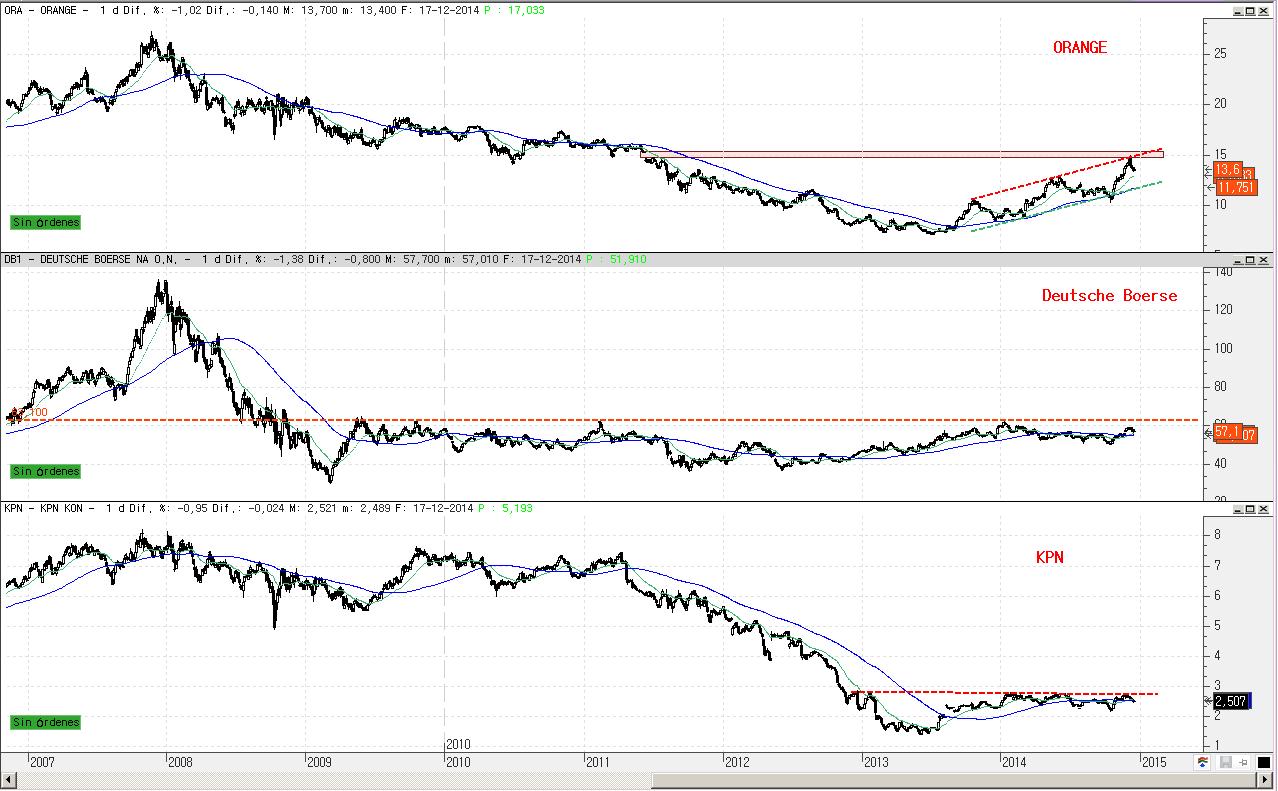Viewport: 1278px width, 791px height.
Task: Click the dashed red resistance line on KPN
Action: (x=1005, y=693)
